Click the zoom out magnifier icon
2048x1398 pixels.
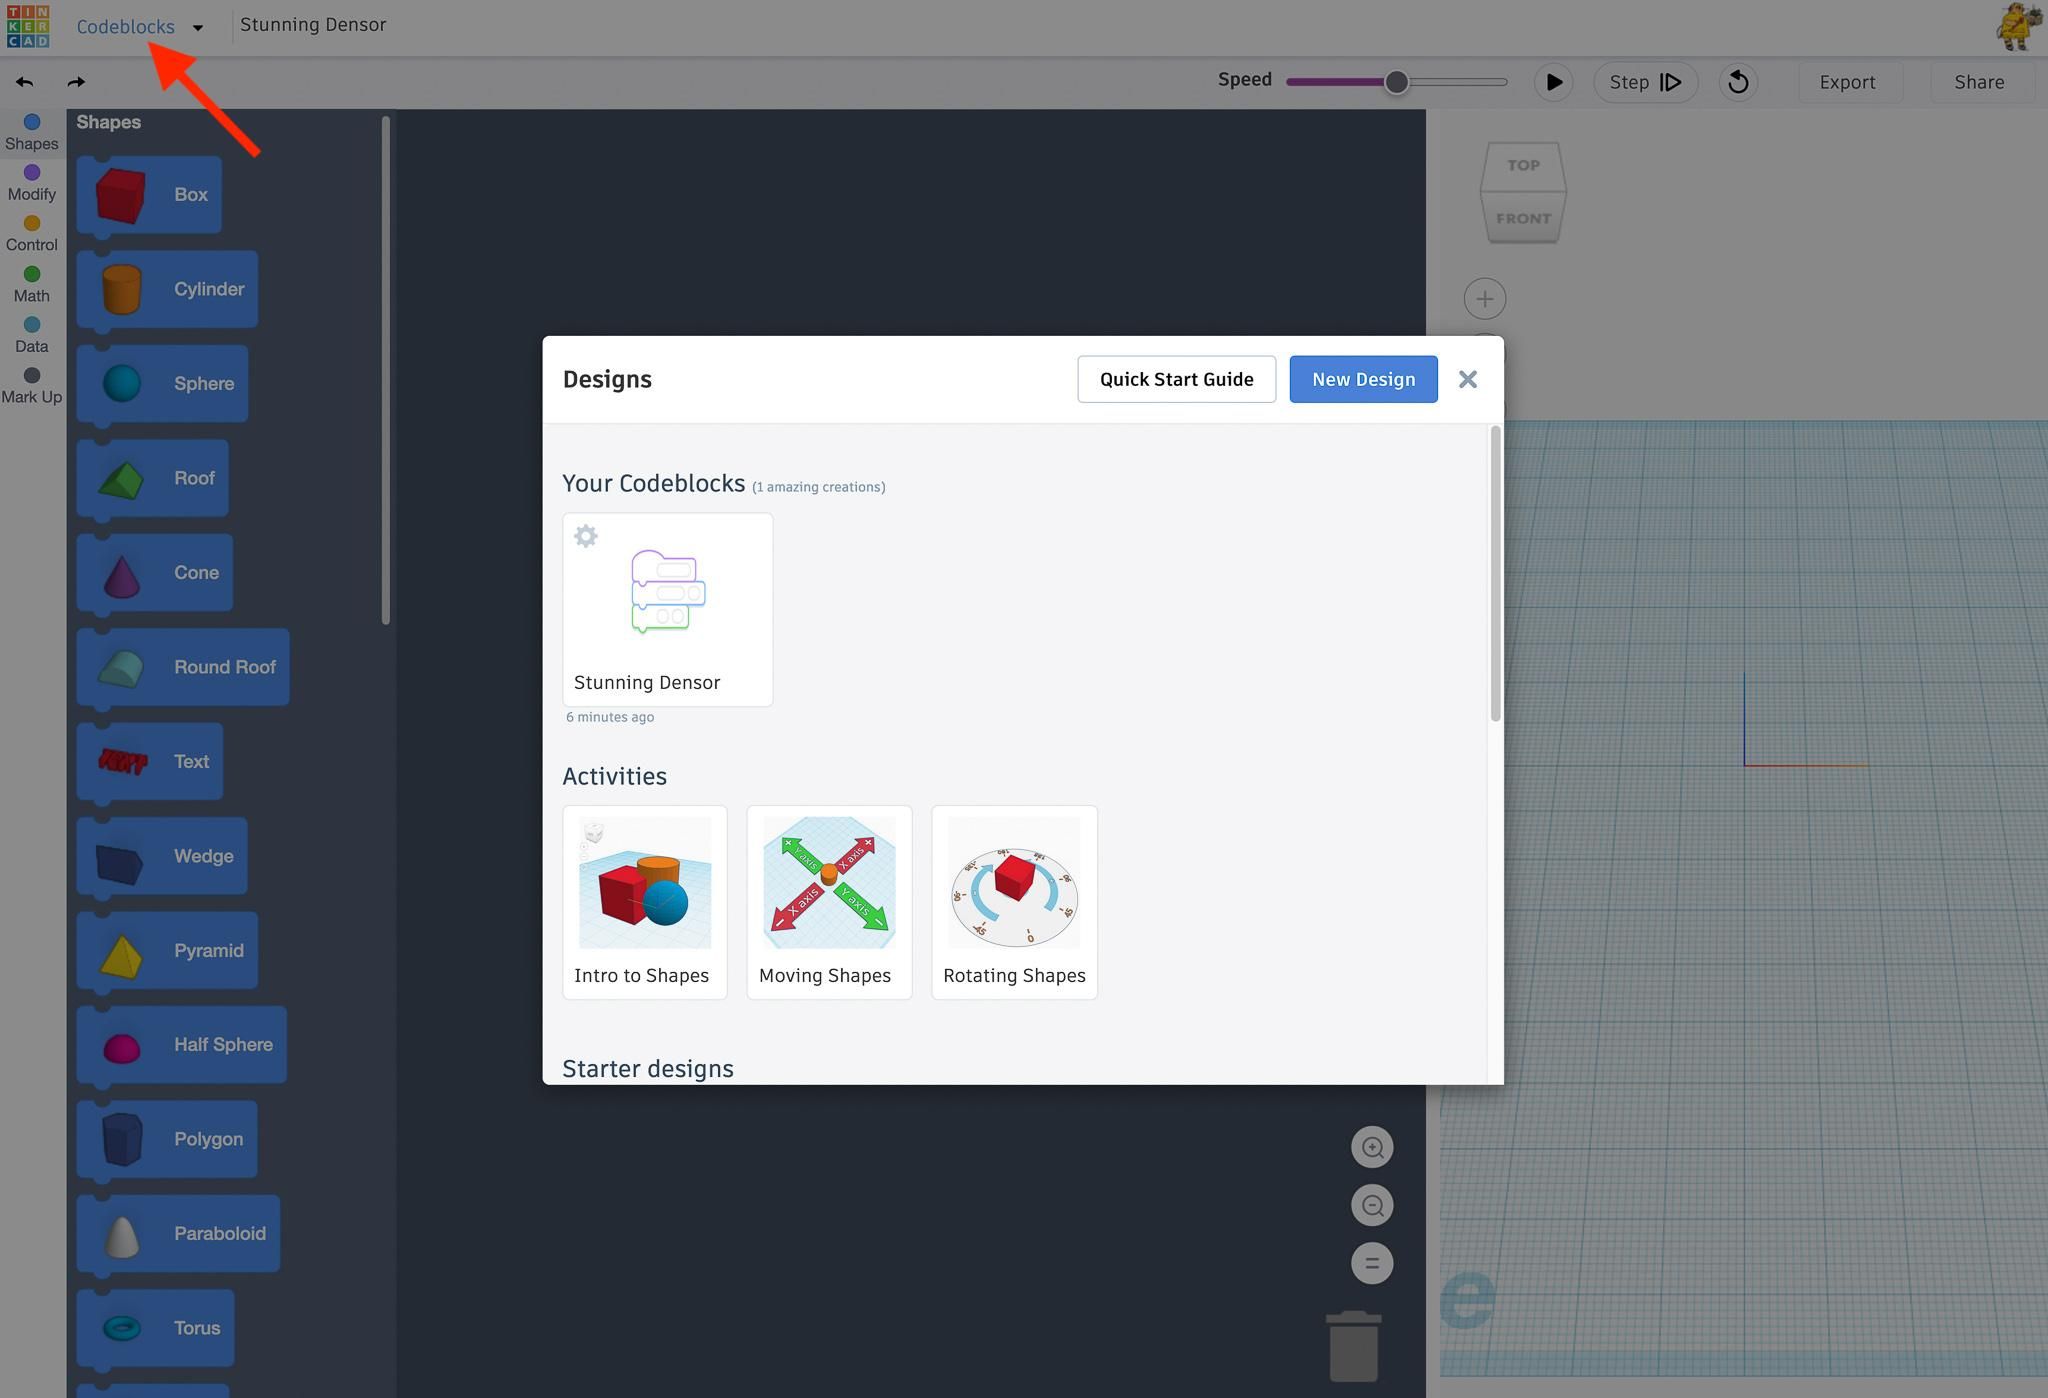point(1372,1206)
